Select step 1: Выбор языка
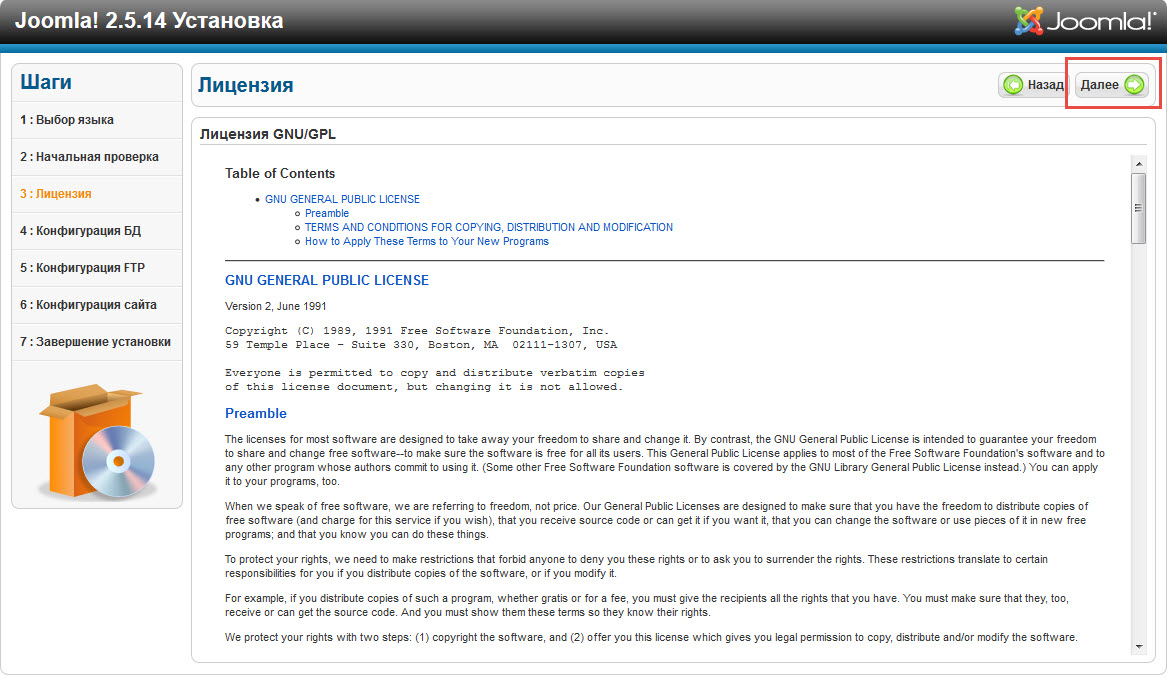This screenshot has width=1168, height=679. pos(97,120)
